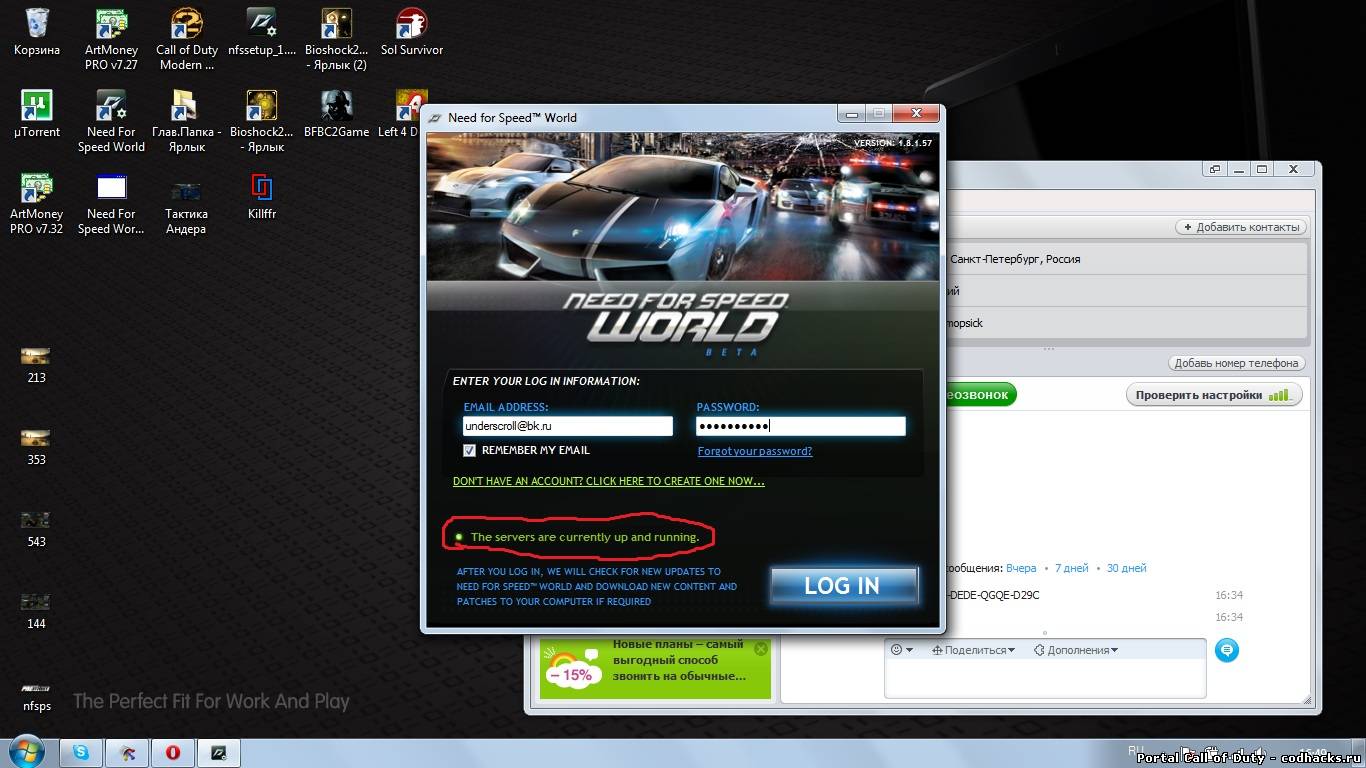Viewport: 1366px width, 768px height.
Task: Switch to Skype in the taskbar
Action: coord(81,752)
